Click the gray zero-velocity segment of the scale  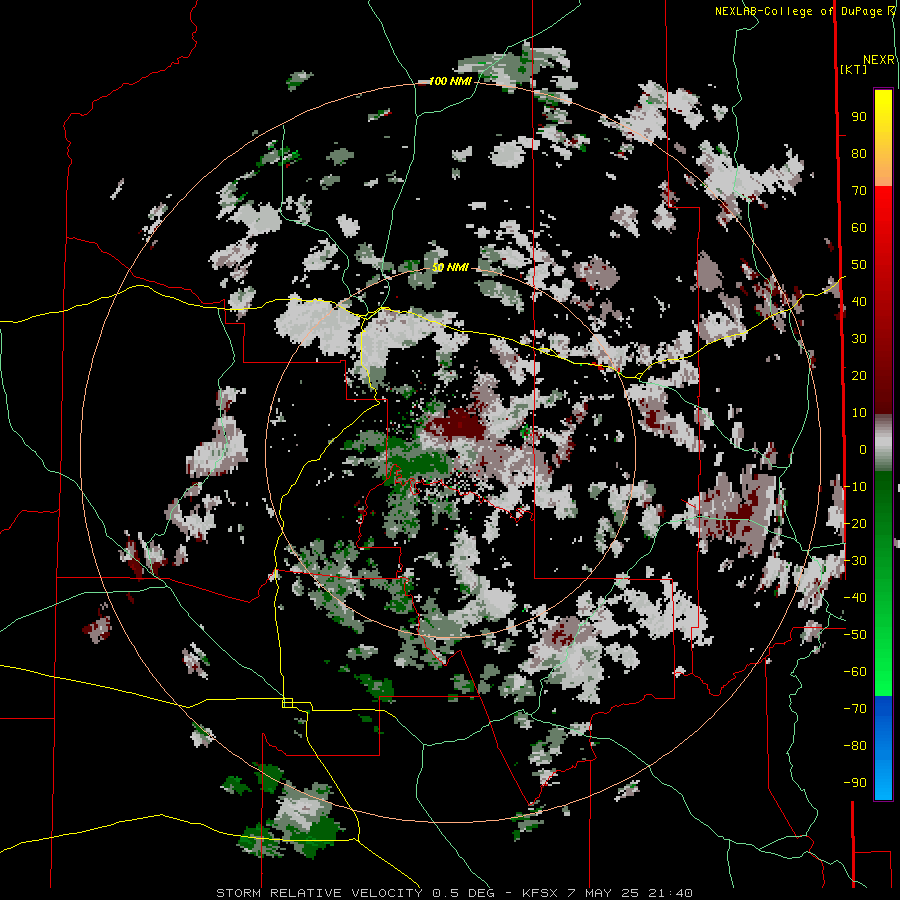click(x=883, y=443)
